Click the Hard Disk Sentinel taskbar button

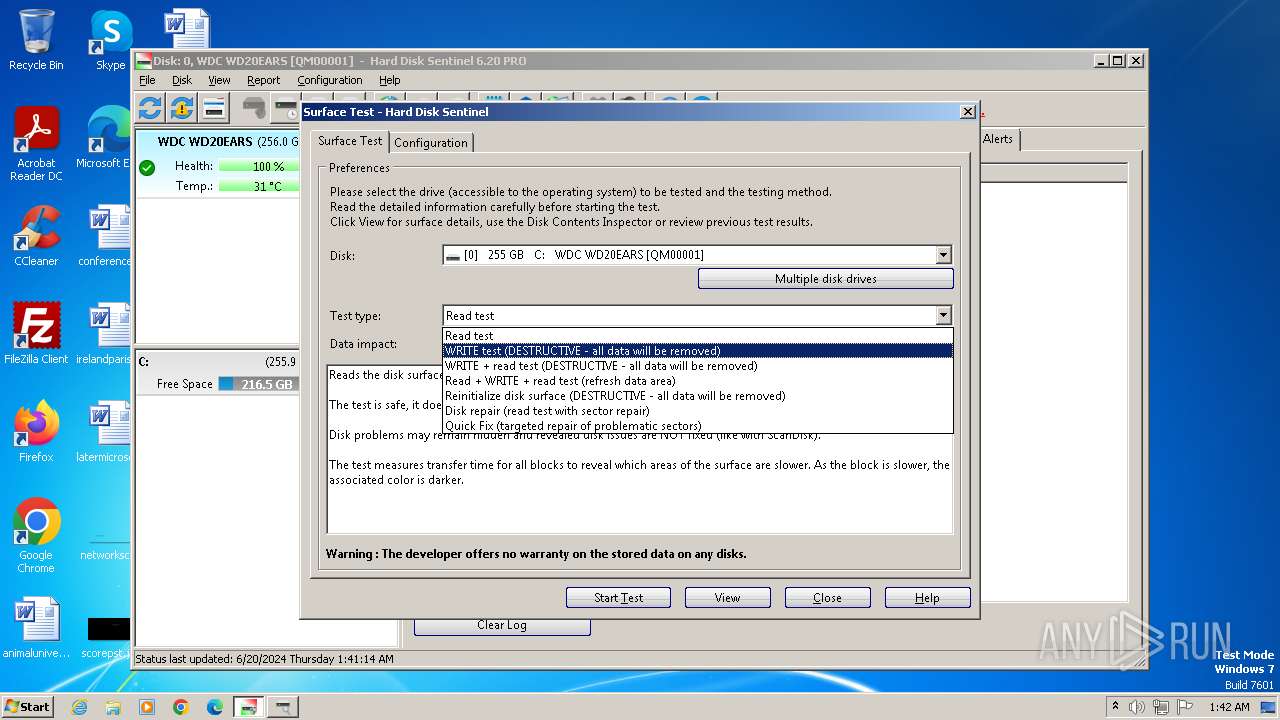tap(249, 707)
